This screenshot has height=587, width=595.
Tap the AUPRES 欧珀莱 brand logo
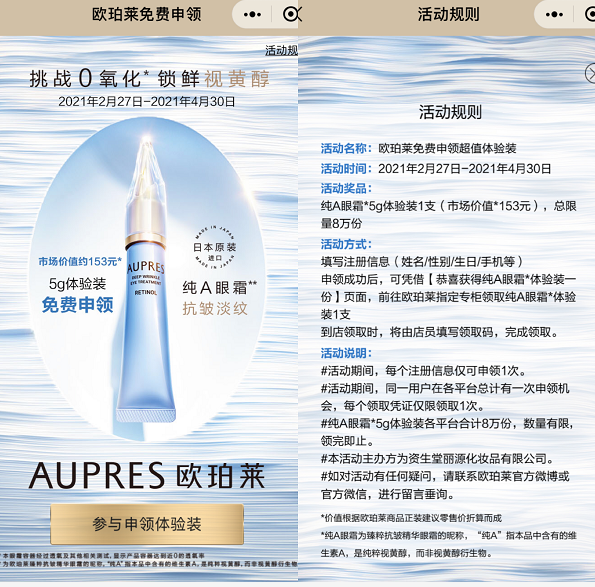(147, 476)
